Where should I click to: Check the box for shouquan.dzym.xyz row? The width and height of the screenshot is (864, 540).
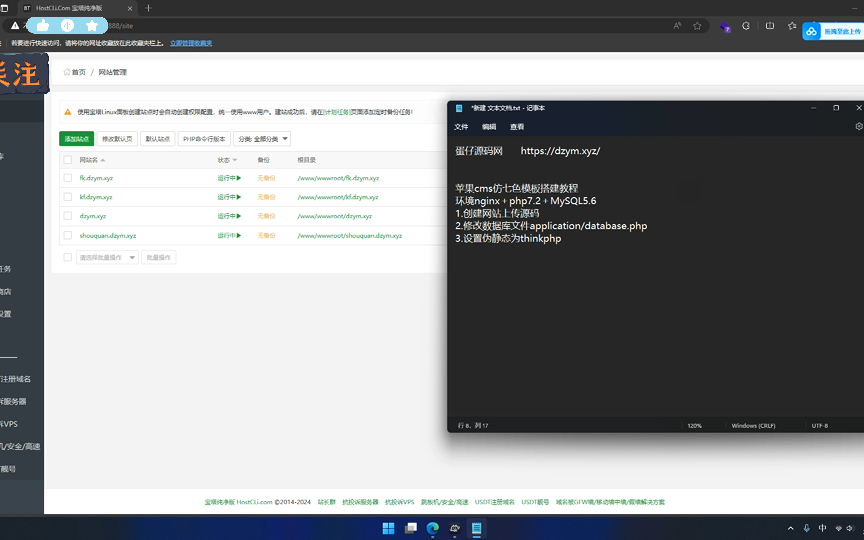[x=68, y=235]
